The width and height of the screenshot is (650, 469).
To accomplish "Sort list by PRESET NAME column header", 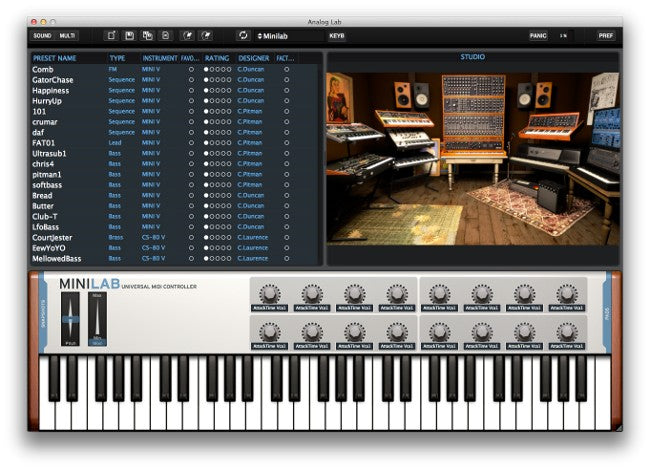I will 54,58.
